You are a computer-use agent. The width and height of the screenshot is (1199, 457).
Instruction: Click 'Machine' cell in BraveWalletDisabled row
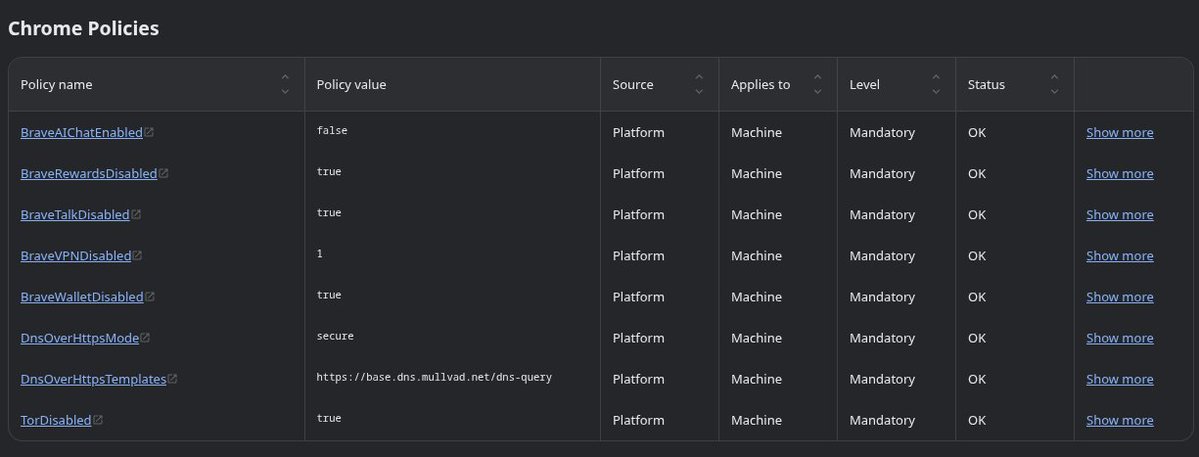pos(756,297)
